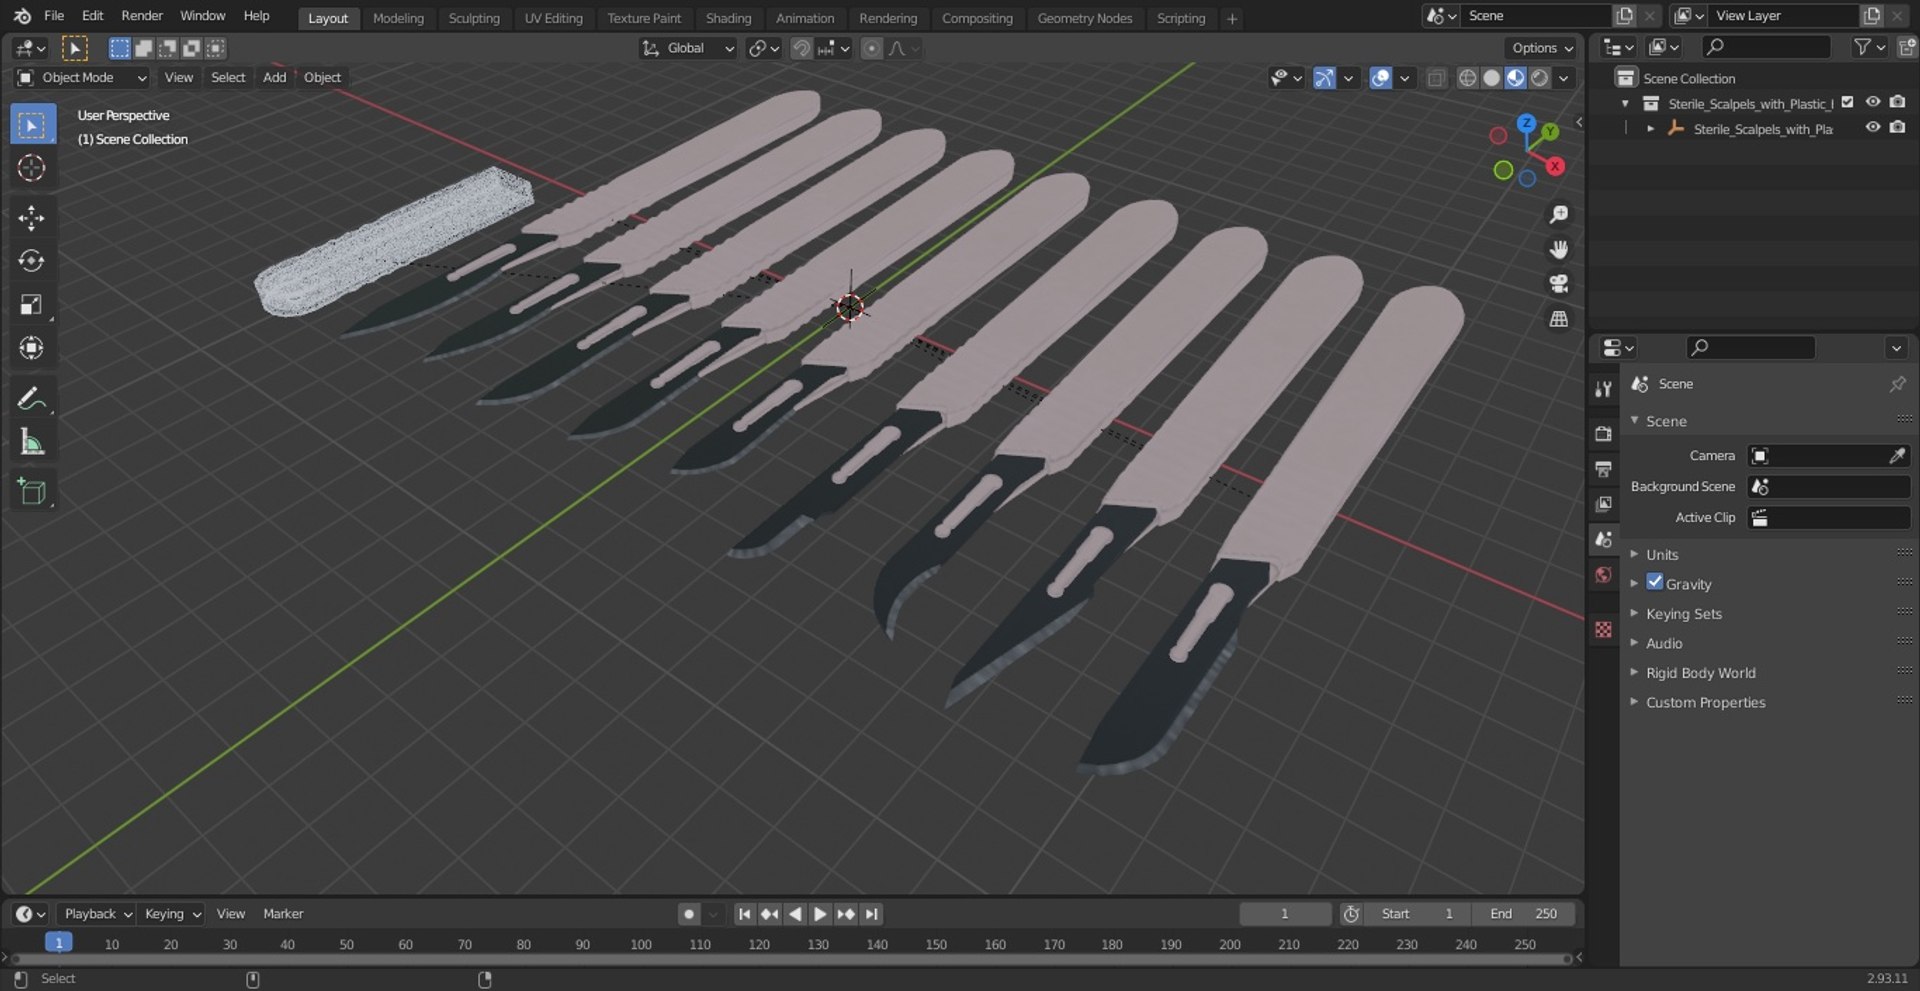Hide Sterile_Scalpels_with_Pla object via eye icon
The image size is (1920, 991).
coord(1873,127)
